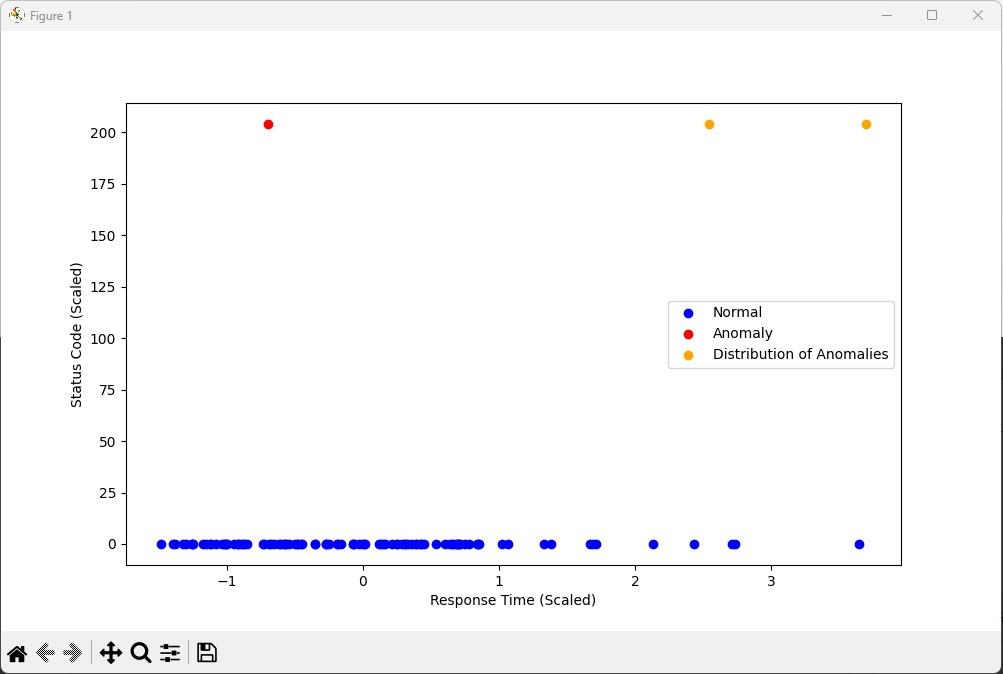Go forward to next view

pyautogui.click(x=73, y=653)
